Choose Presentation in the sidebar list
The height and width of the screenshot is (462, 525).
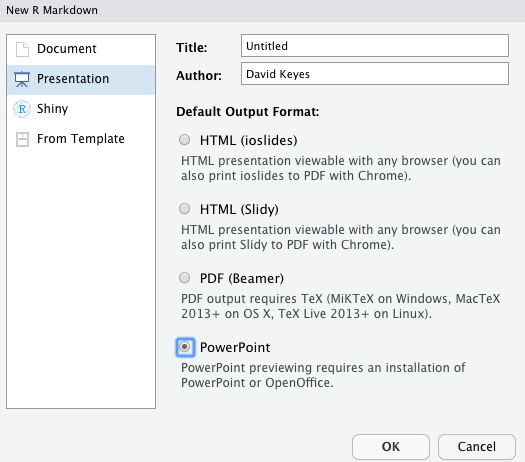81,80
